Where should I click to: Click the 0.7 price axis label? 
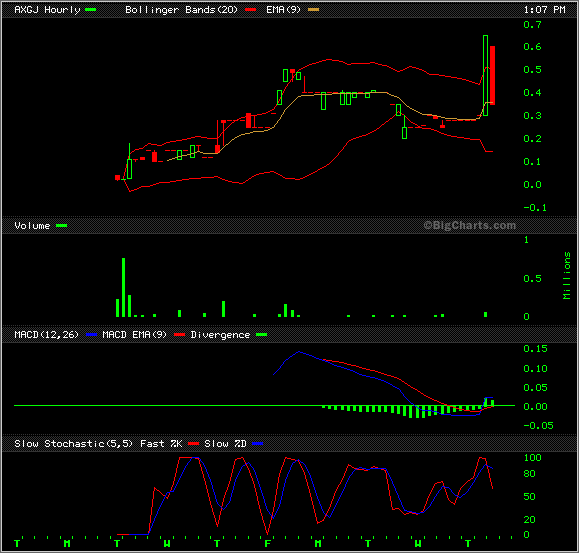pos(532,25)
